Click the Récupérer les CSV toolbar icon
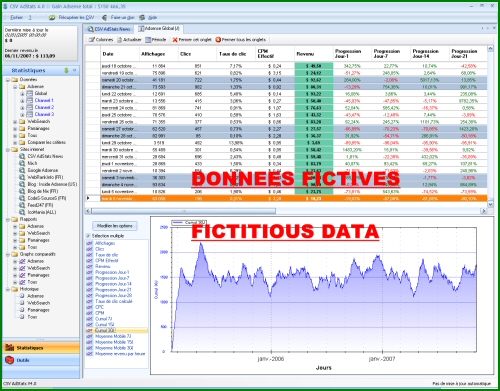Image resolution: width=500 pixels, height=391 pixels. [x=52, y=17]
